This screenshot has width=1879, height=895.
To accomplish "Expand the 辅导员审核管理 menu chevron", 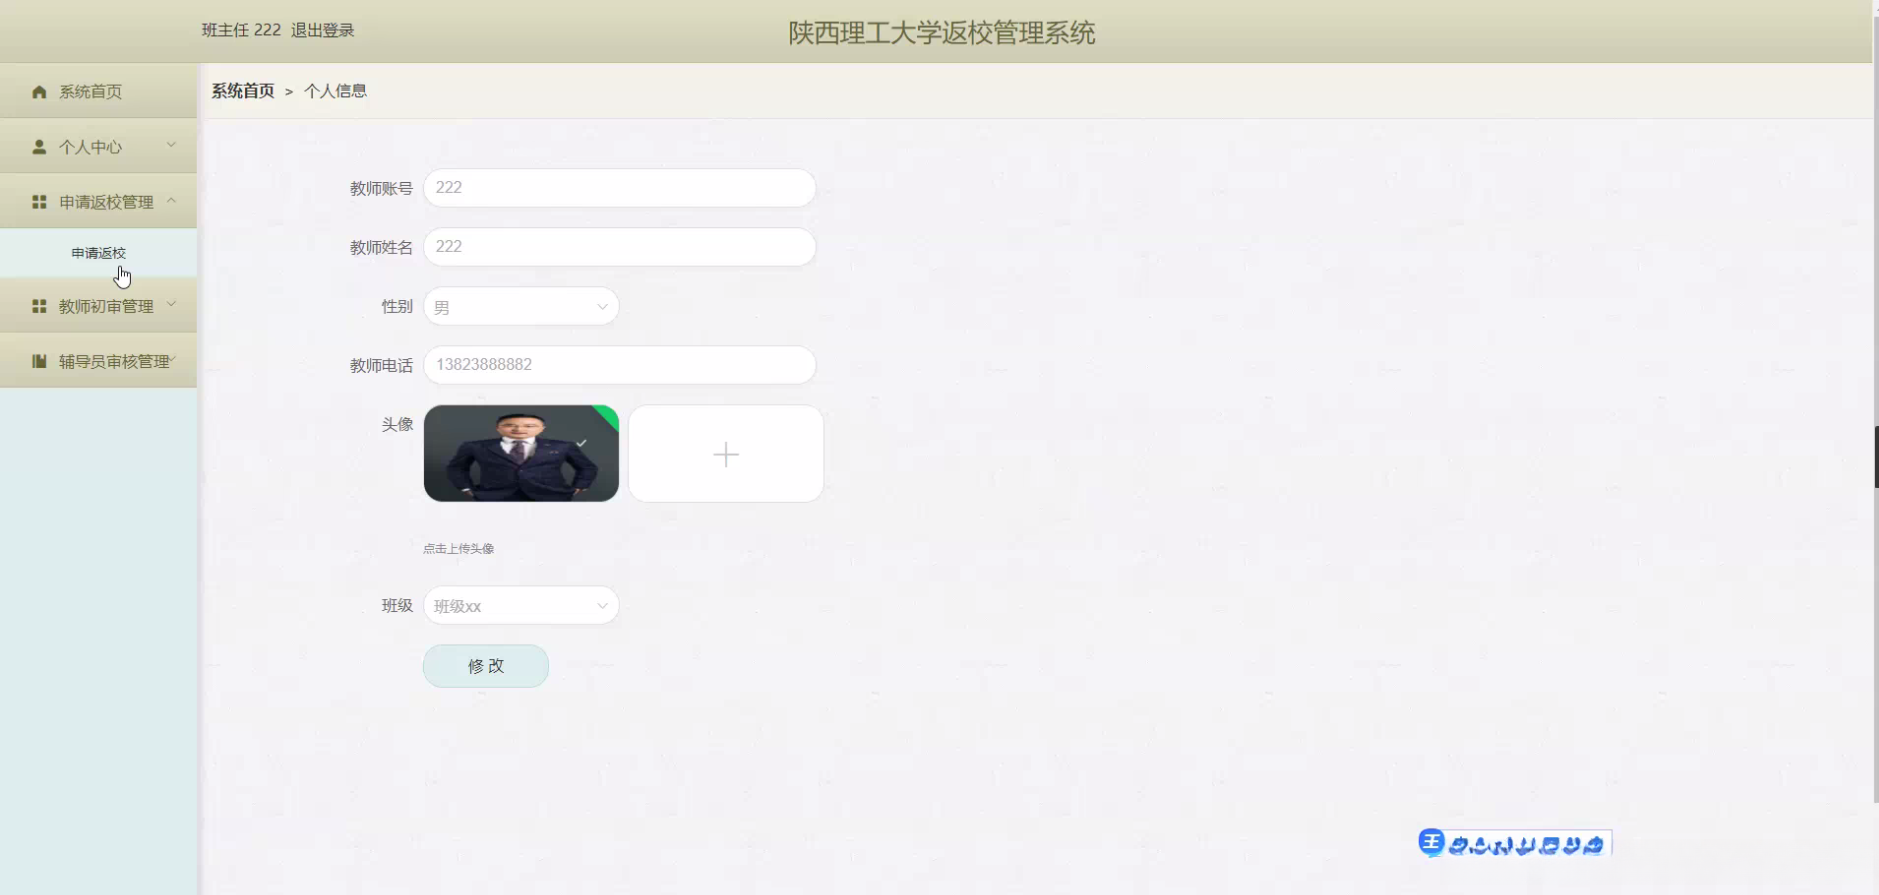I will (173, 359).
